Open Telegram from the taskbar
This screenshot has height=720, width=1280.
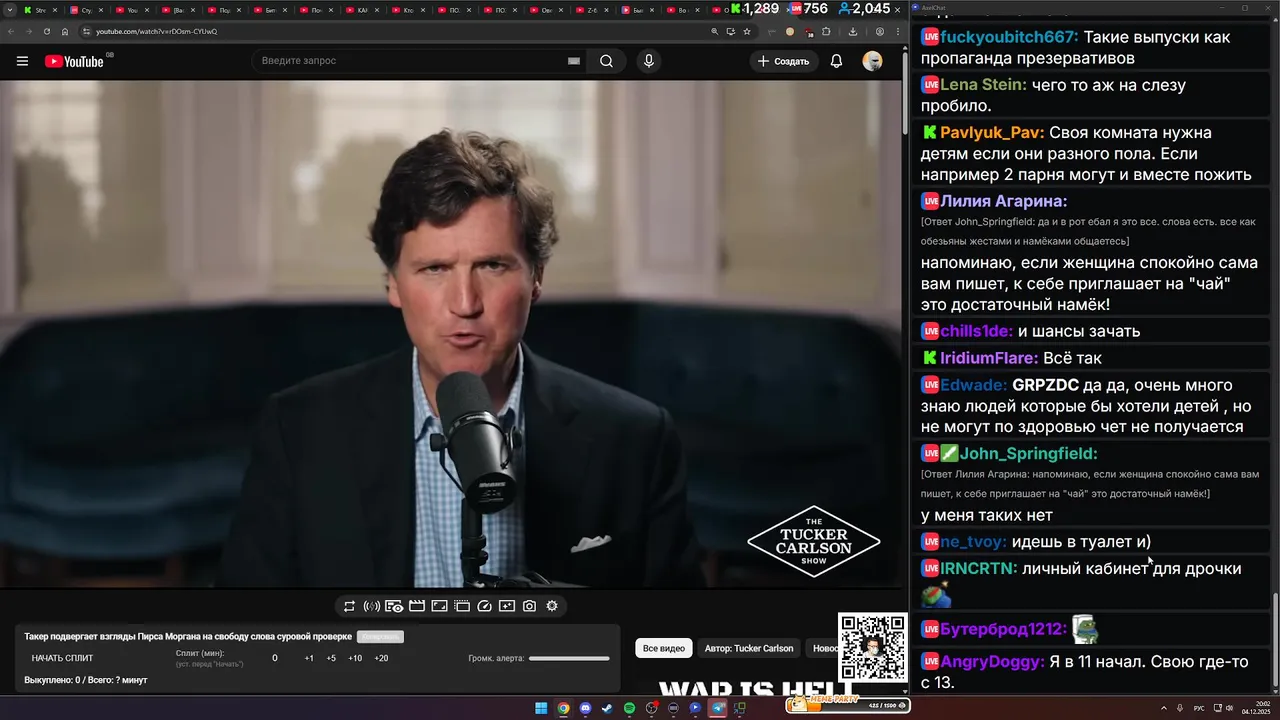click(x=717, y=708)
